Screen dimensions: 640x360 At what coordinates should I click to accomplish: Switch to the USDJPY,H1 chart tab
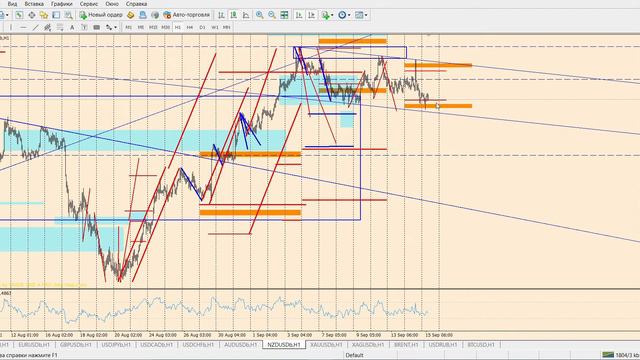[116, 345]
